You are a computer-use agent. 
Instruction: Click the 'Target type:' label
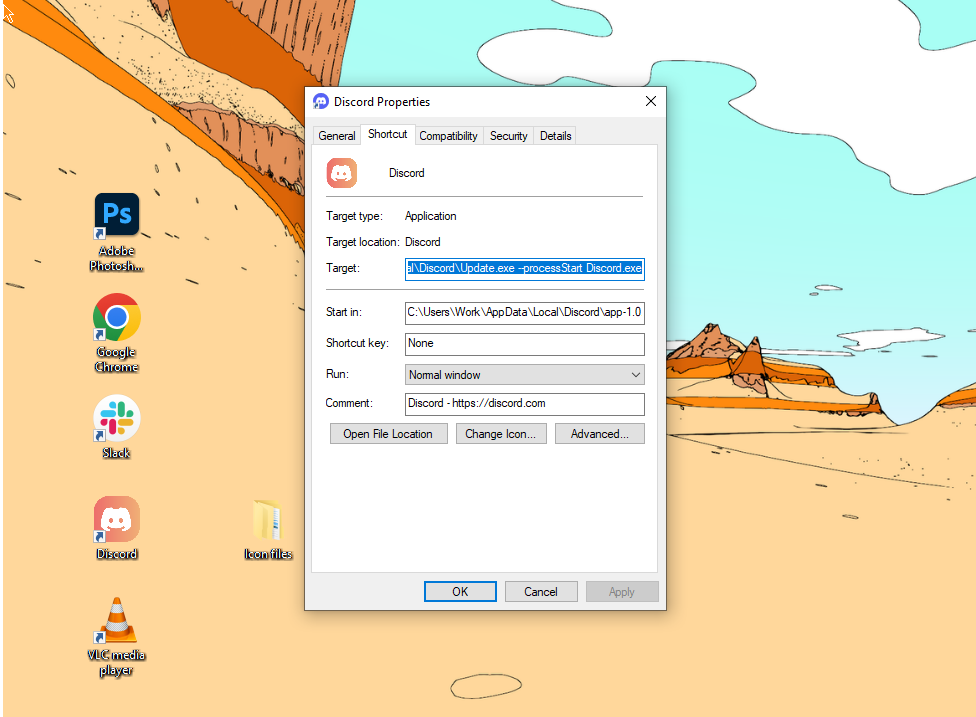tap(354, 216)
